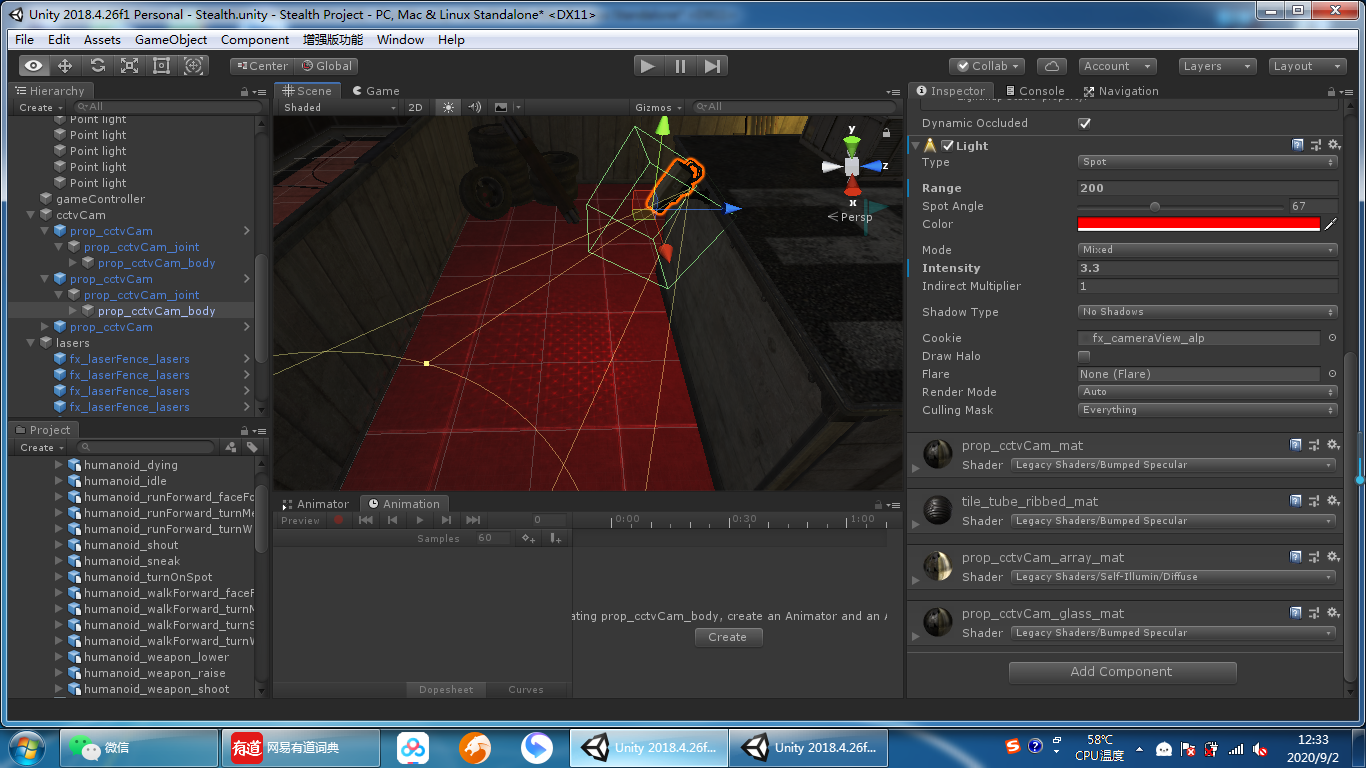Toggle Dynamic Occluded checkbox
The height and width of the screenshot is (768, 1366).
1084,123
